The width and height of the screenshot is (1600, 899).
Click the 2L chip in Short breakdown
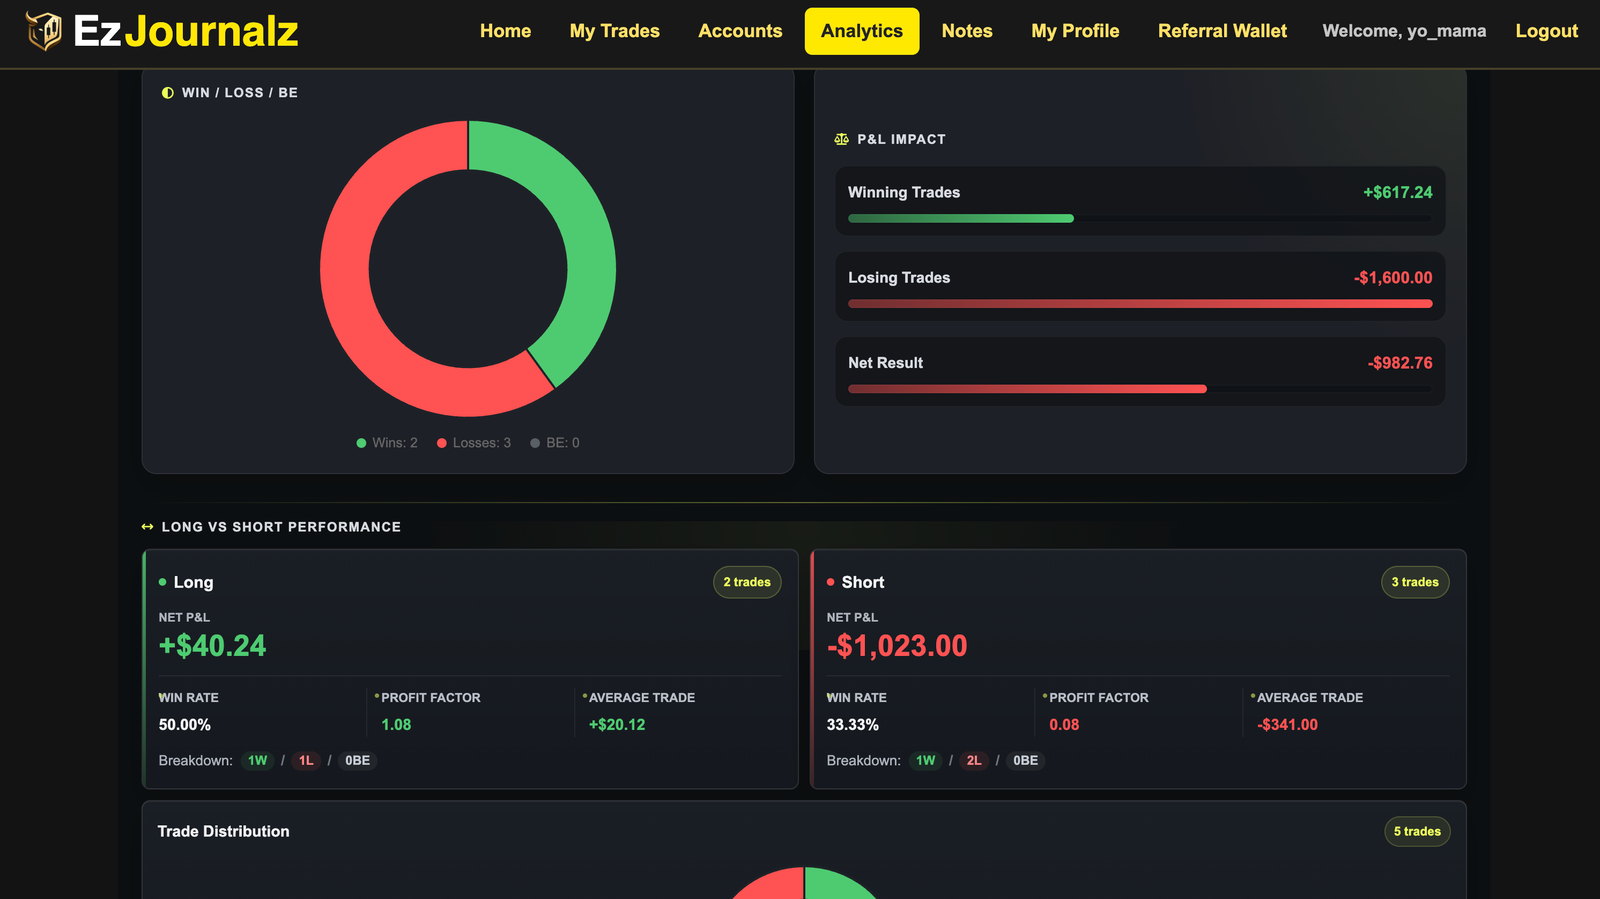[x=974, y=761]
